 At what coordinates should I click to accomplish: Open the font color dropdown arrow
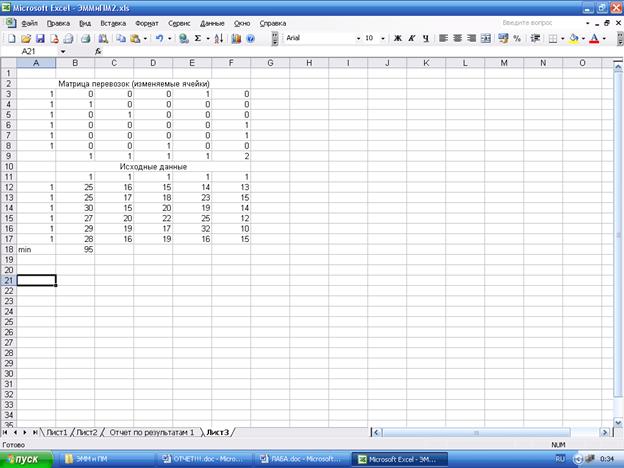pyautogui.click(x=604, y=38)
